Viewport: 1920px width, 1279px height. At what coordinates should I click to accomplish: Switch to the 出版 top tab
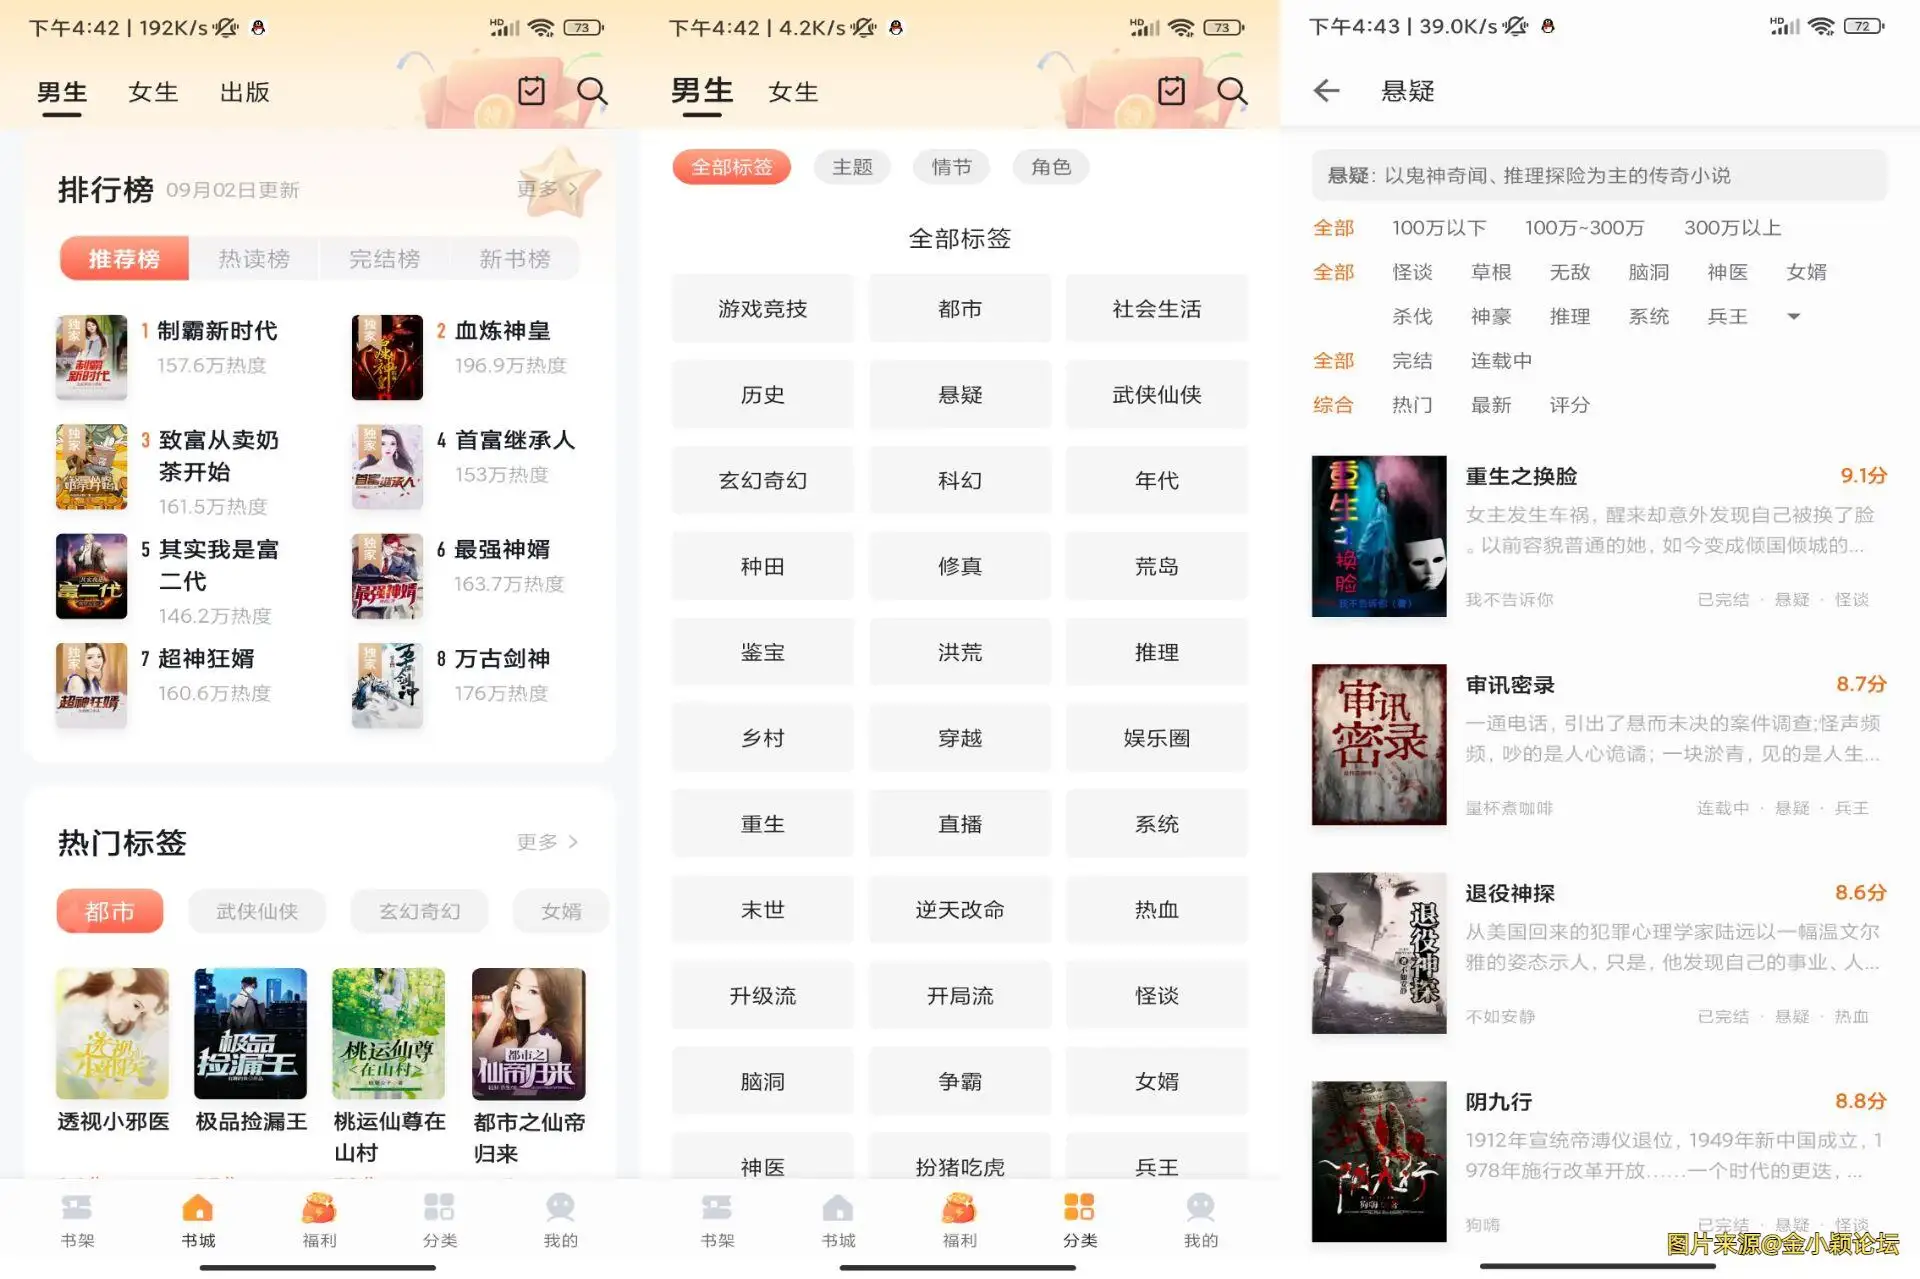[245, 92]
